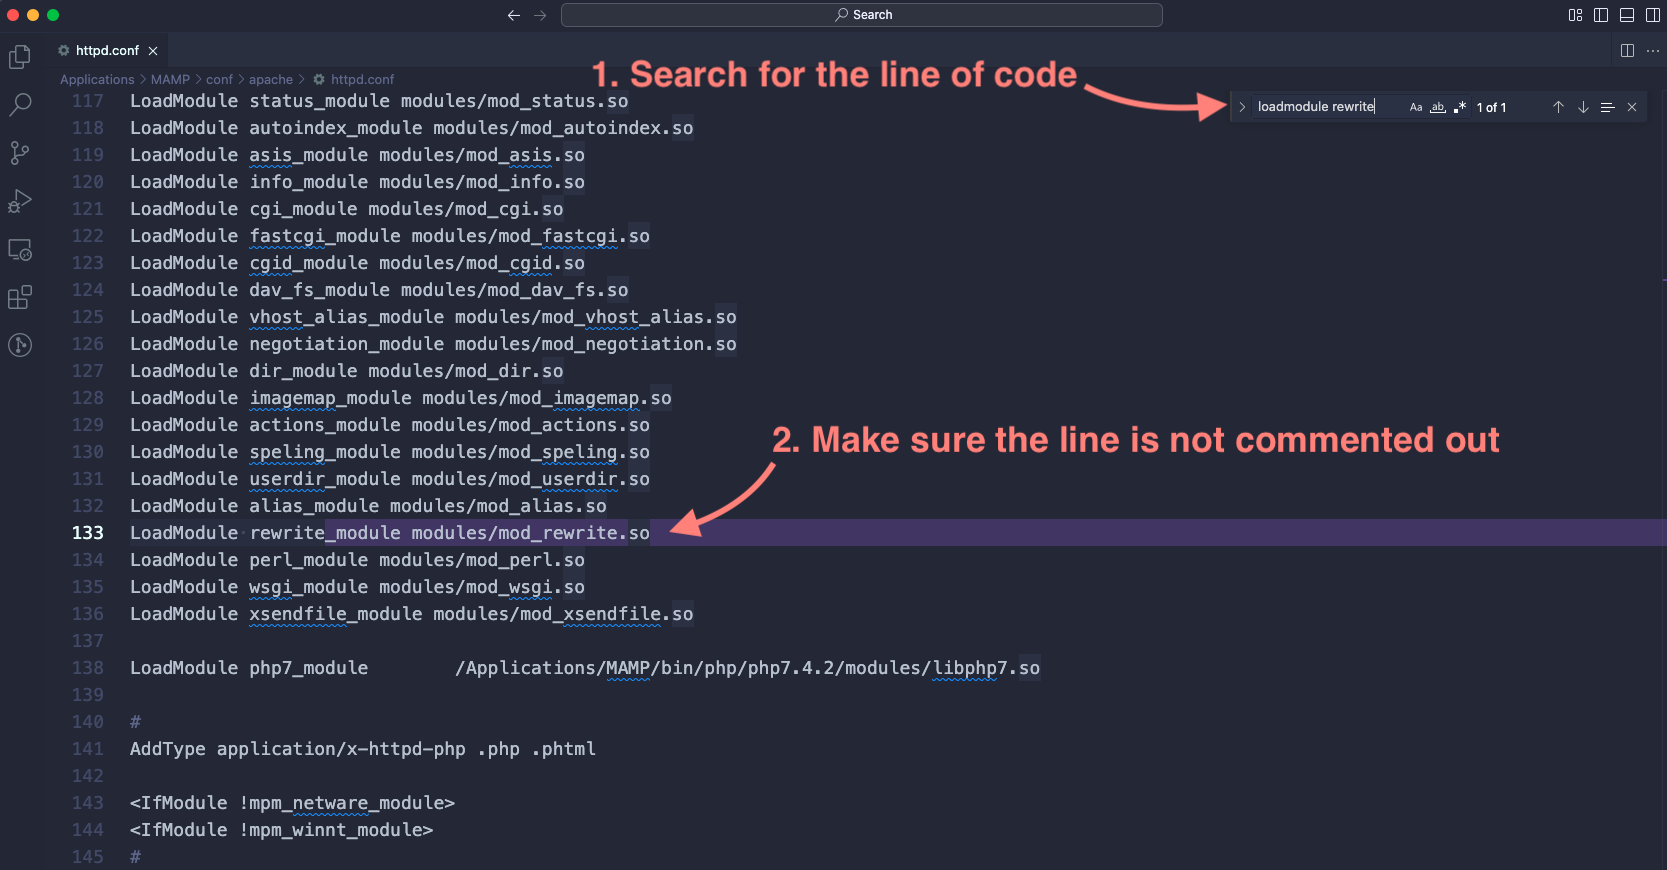The height and width of the screenshot is (870, 1667).
Task: Click the xsendfile_module line
Action: 411,614
